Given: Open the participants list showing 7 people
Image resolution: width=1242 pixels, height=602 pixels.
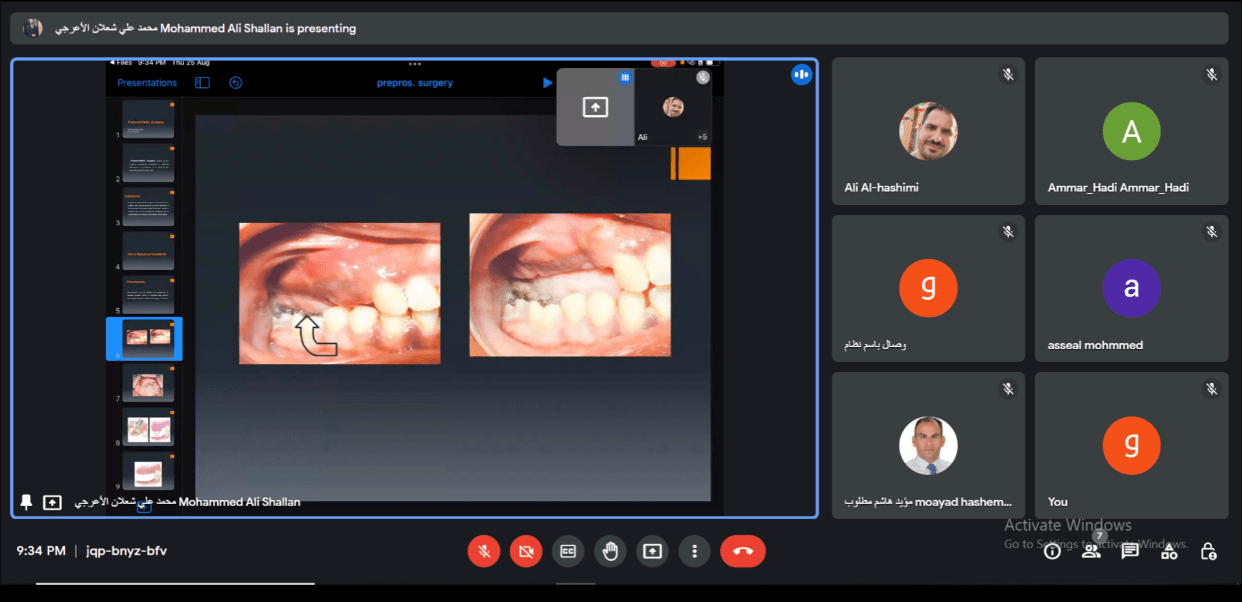Looking at the screenshot, I should pos(1091,551).
